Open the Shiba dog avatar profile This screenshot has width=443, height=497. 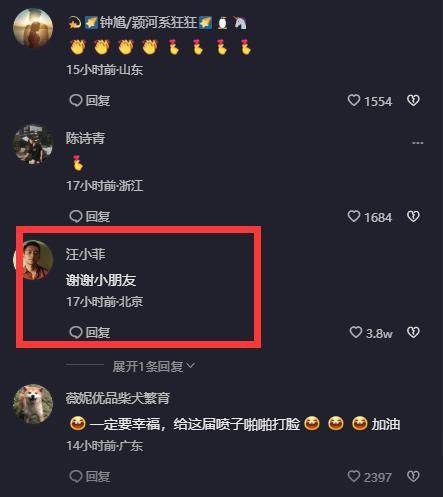coord(33,404)
